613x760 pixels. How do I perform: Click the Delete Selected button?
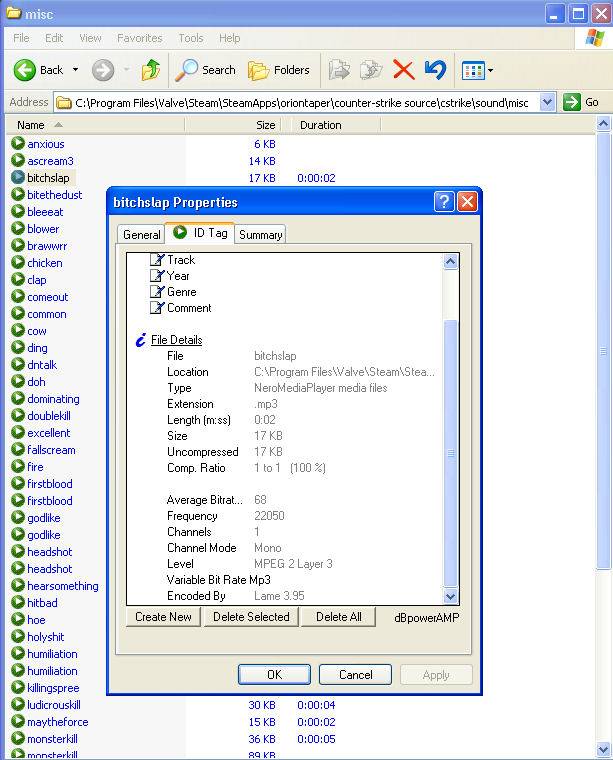251,617
